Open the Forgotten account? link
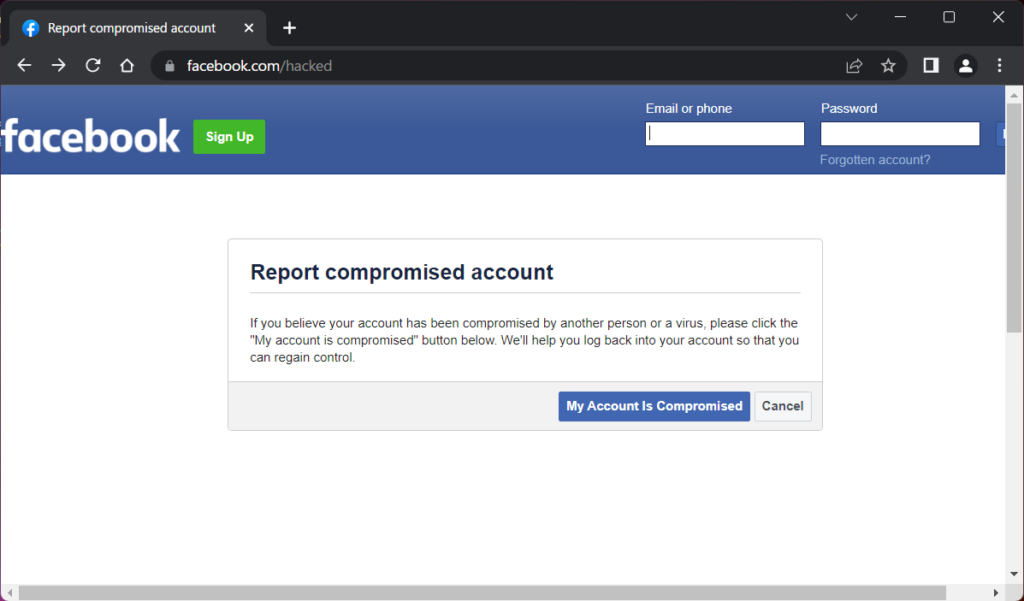 [875, 160]
